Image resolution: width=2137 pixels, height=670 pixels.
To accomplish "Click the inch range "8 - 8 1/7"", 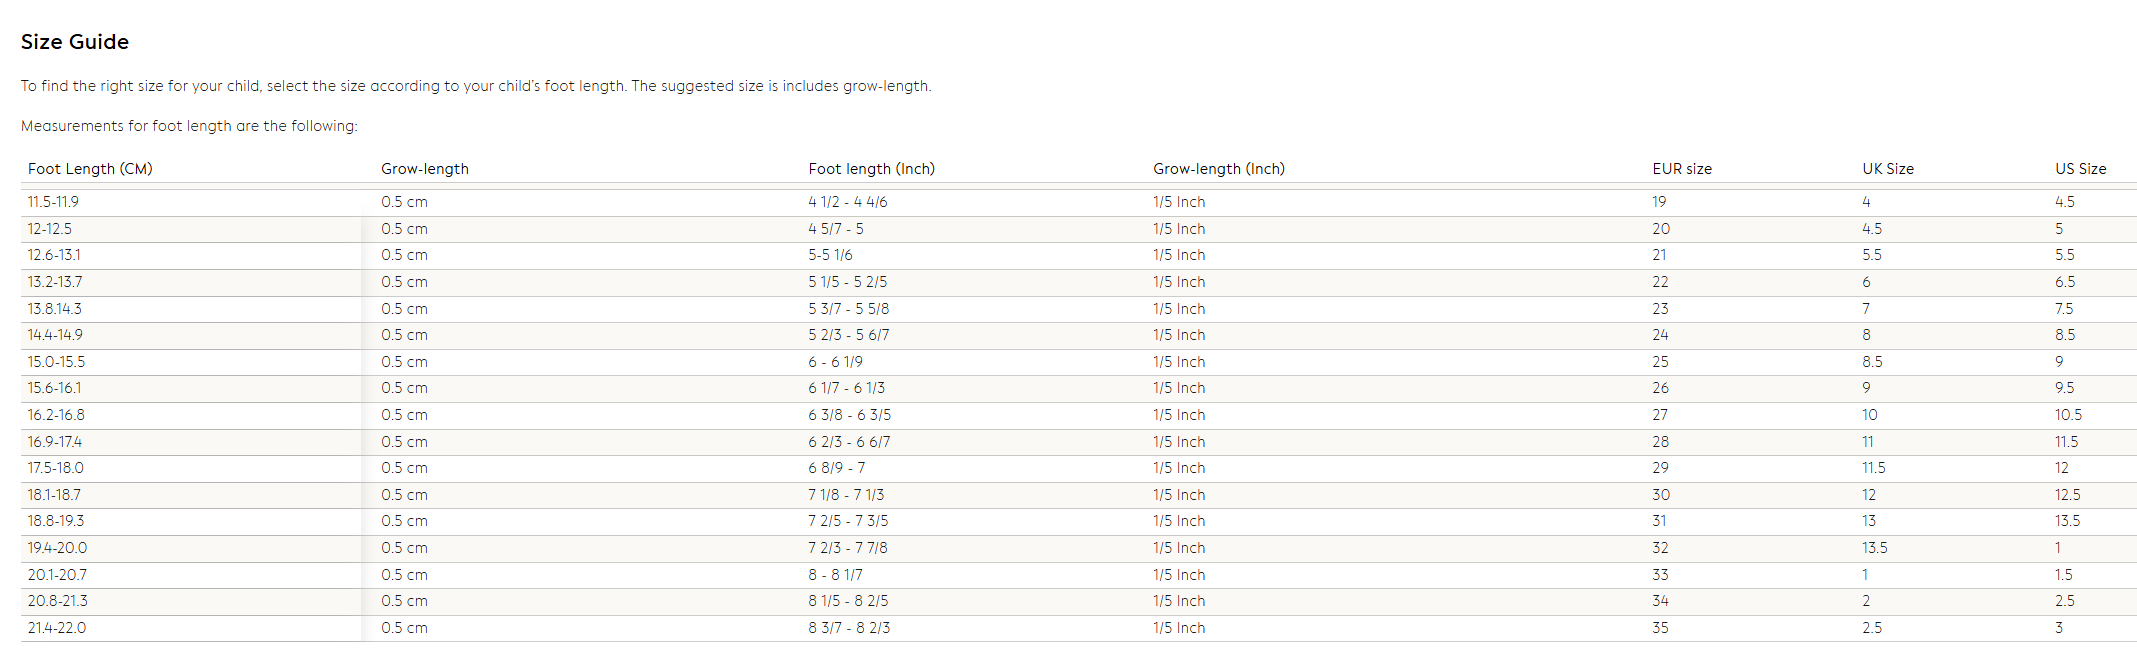I will [835, 575].
